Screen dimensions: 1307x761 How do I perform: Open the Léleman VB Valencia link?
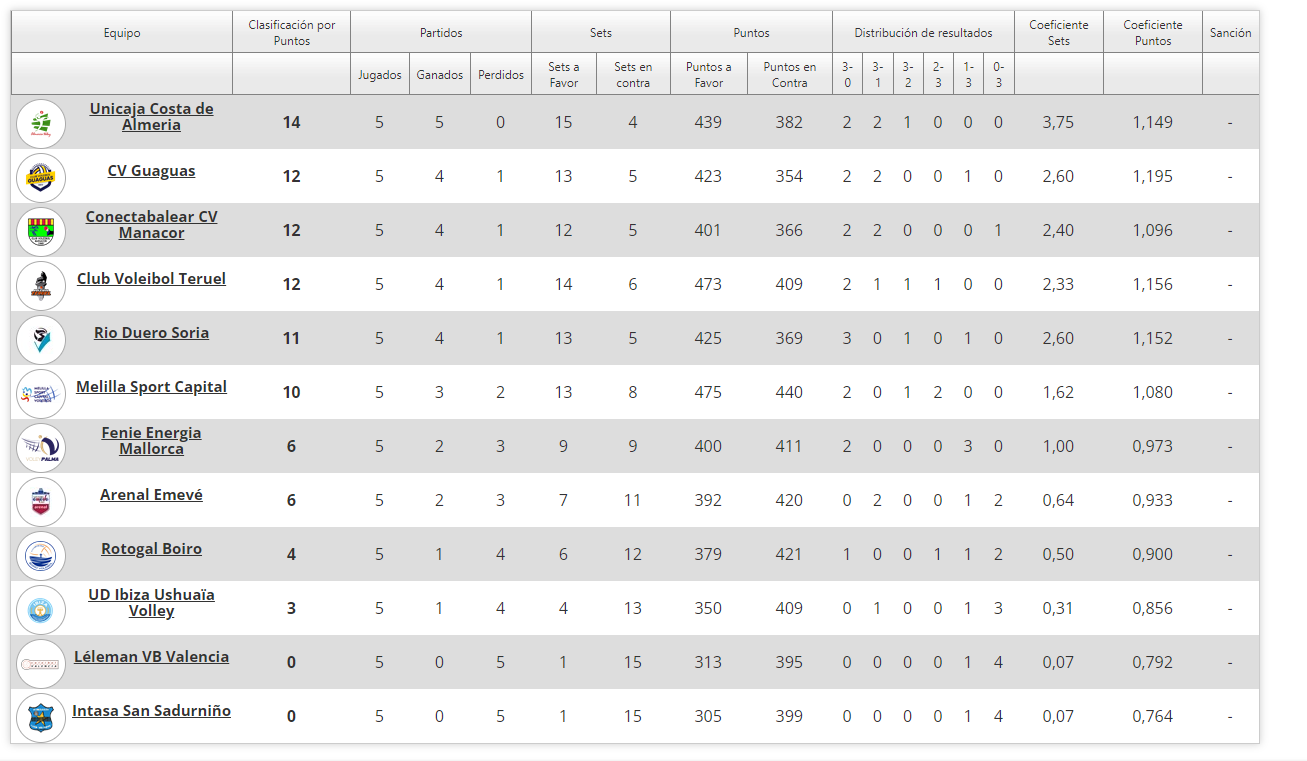[x=151, y=657]
